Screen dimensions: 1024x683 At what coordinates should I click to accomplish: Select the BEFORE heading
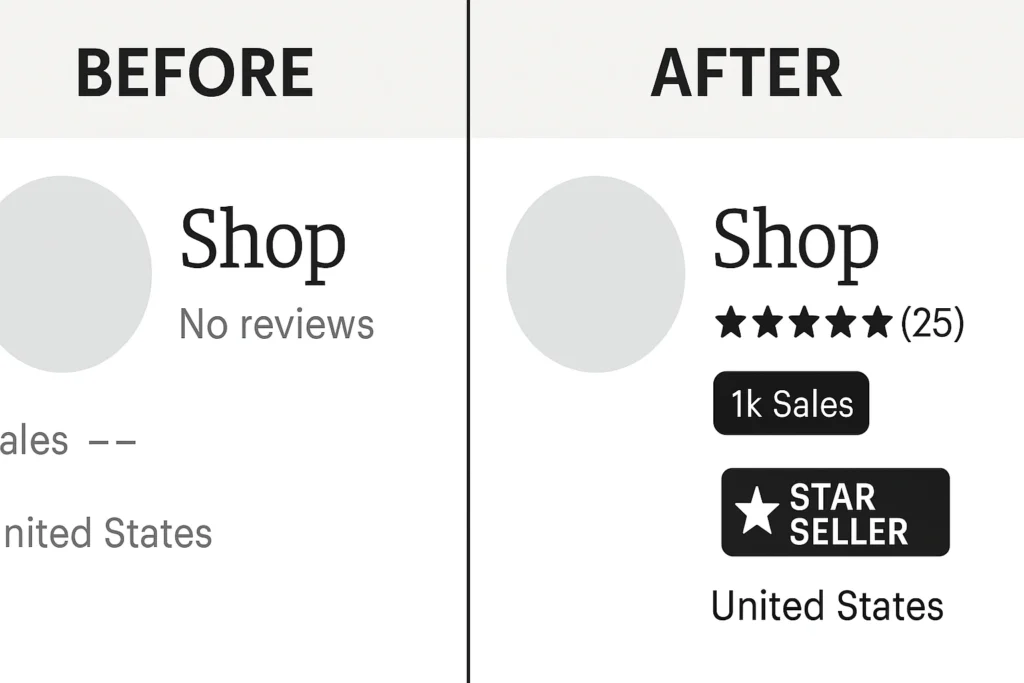click(195, 72)
